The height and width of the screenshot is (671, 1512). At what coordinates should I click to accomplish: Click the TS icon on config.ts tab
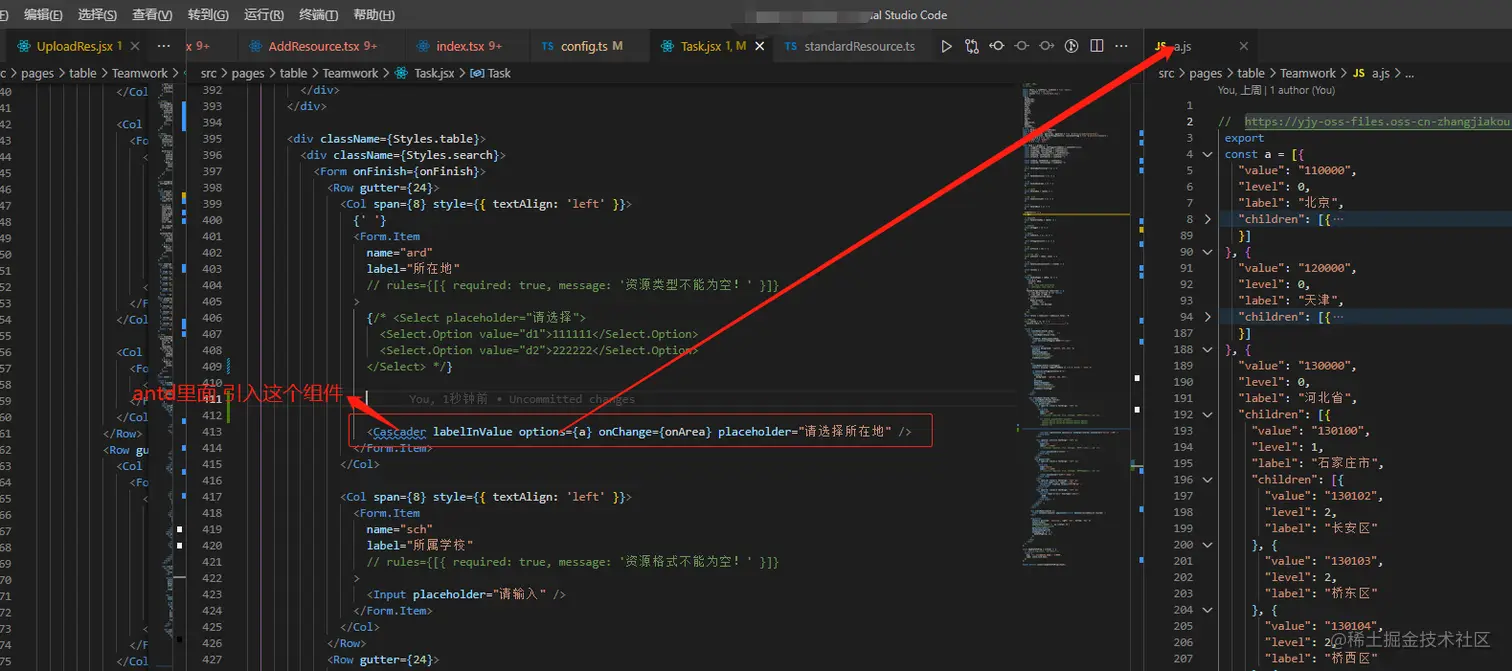tap(547, 46)
